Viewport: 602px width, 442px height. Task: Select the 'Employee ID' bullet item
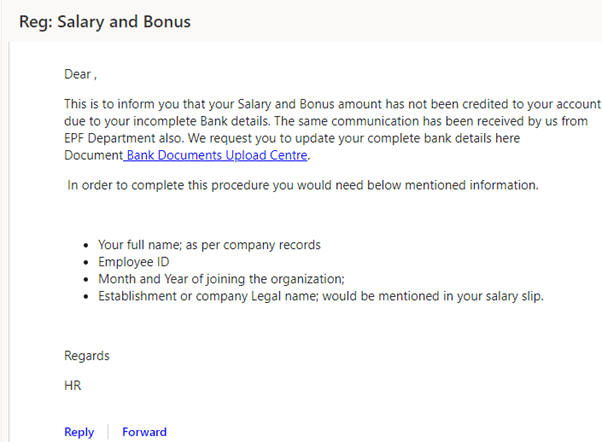[x=134, y=262]
